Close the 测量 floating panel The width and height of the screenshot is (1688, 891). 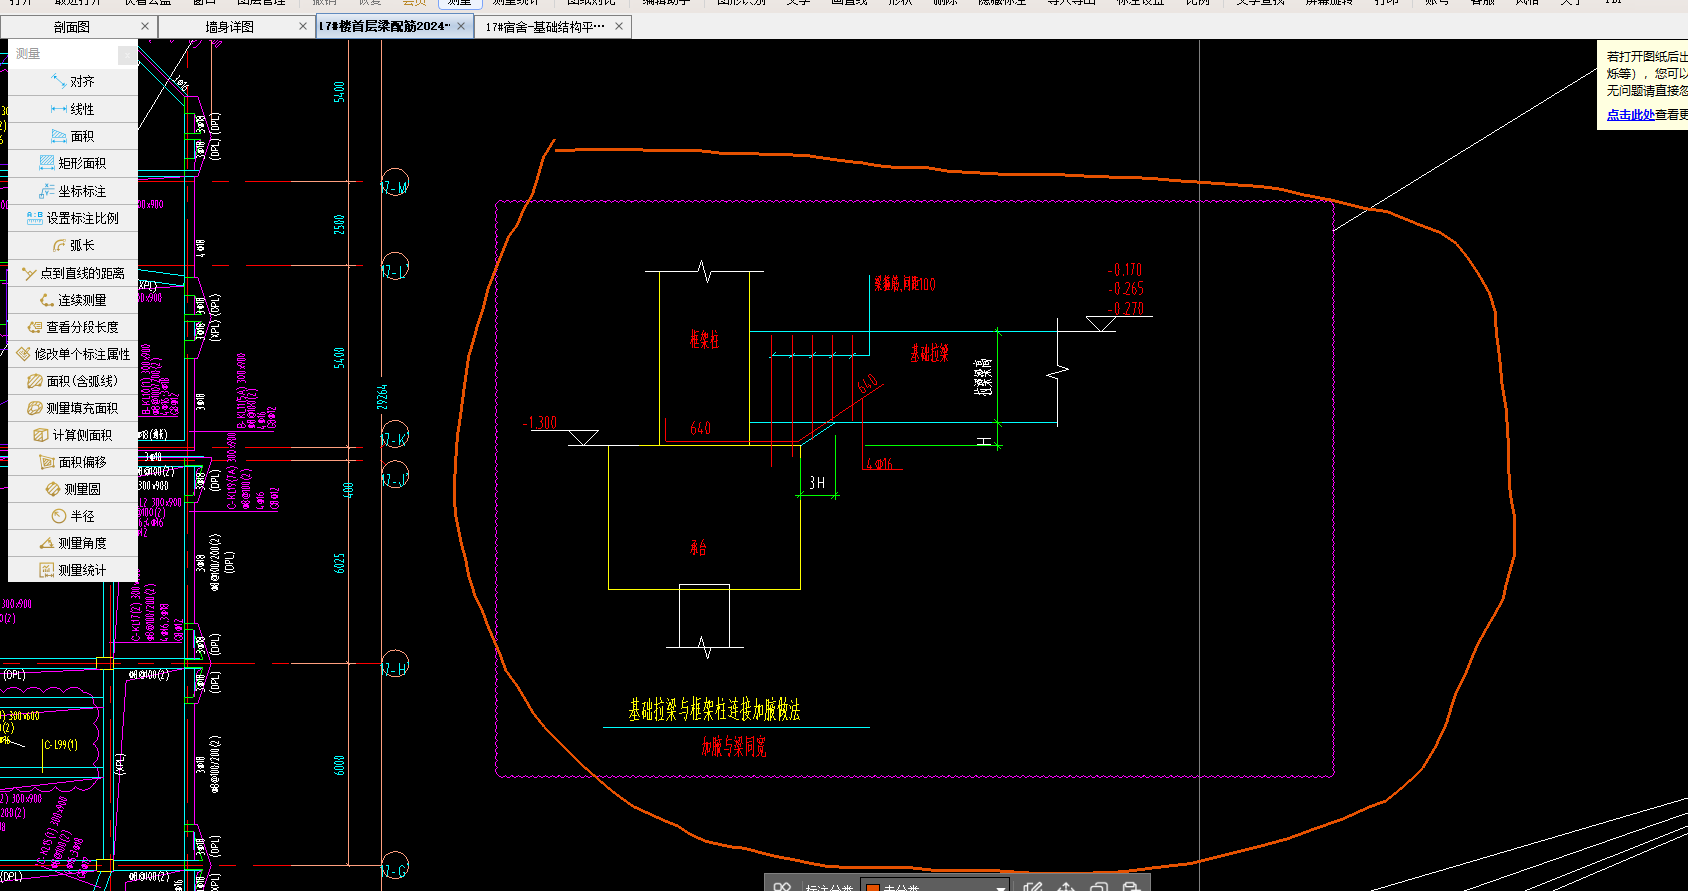(127, 54)
